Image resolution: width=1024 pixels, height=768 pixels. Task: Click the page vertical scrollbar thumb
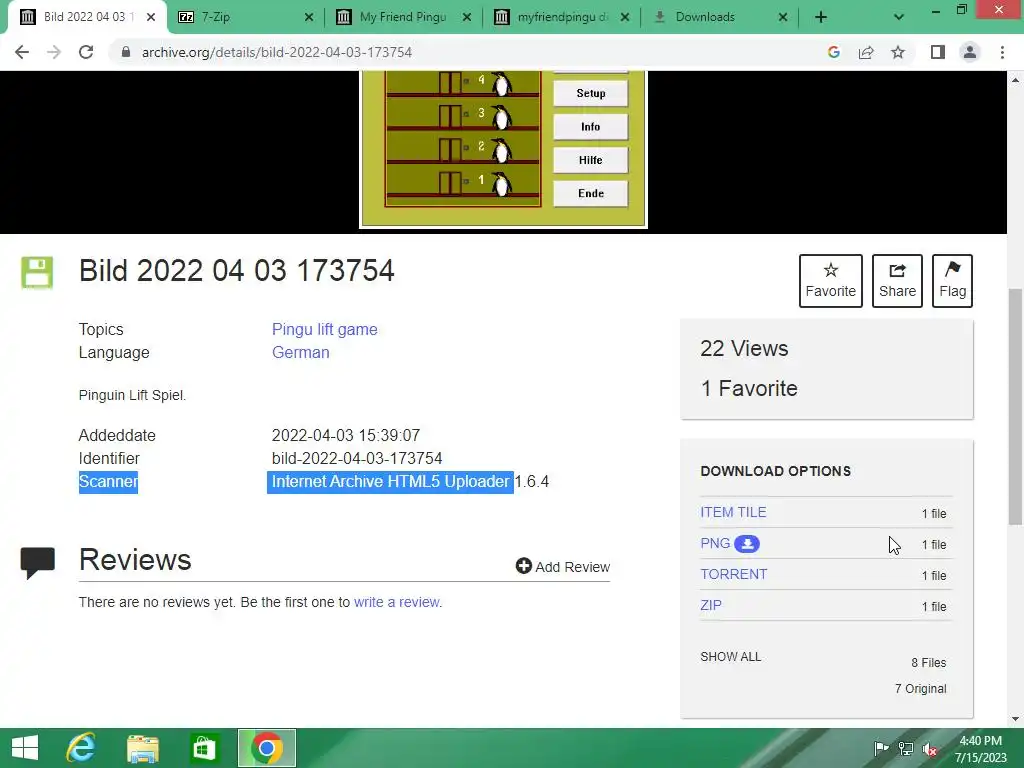point(1015,406)
